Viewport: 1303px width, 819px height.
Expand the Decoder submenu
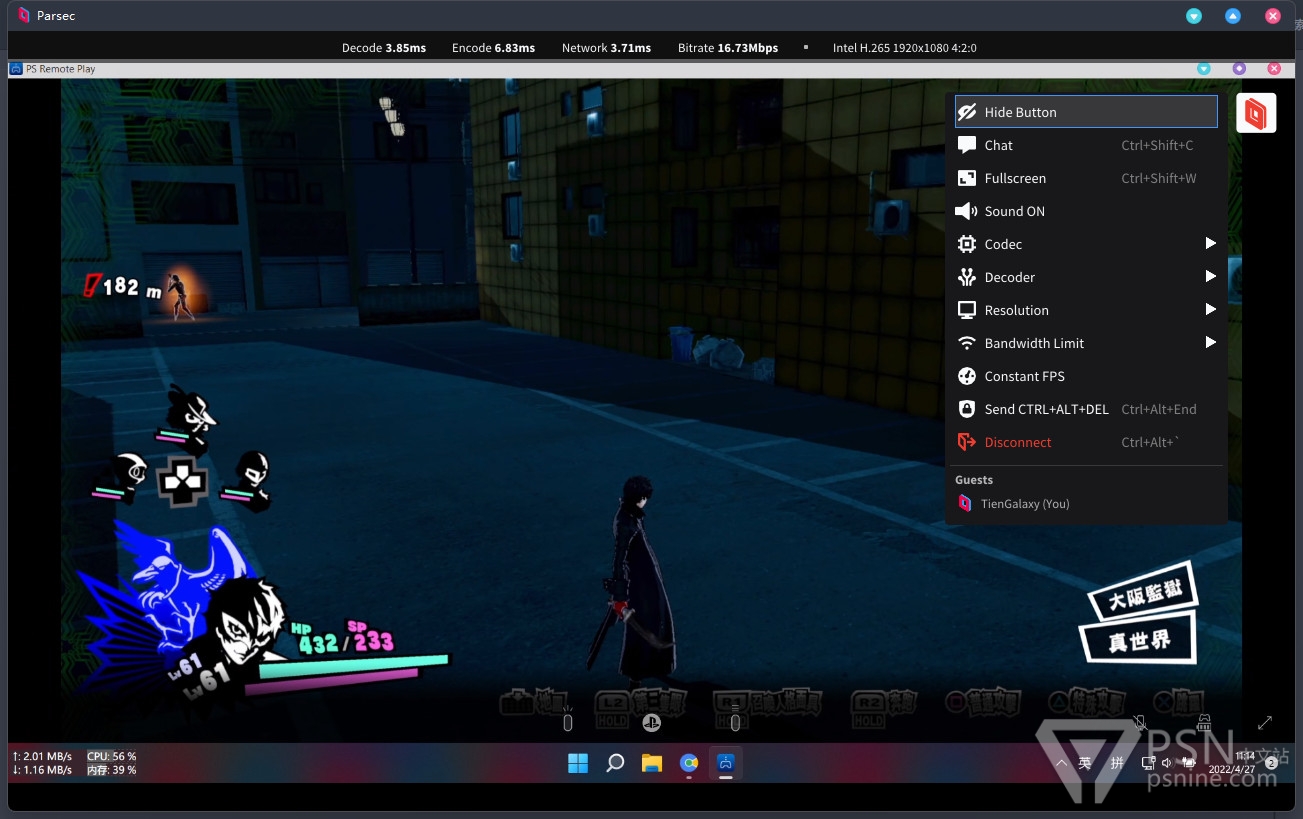coord(1086,277)
